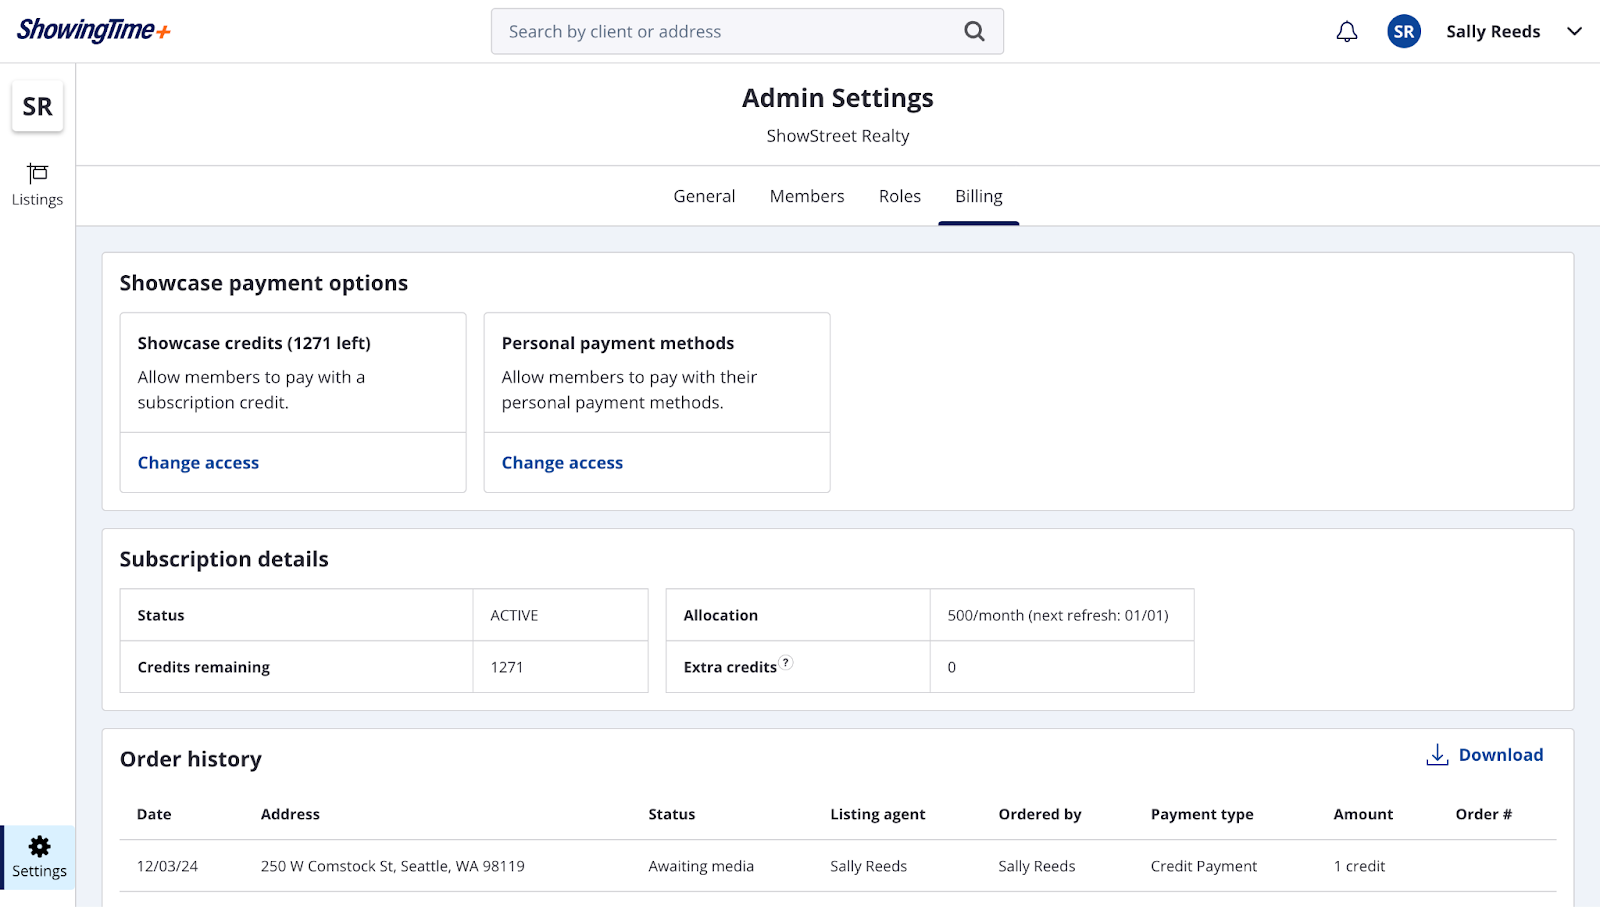Open the notifications bell

click(x=1347, y=32)
